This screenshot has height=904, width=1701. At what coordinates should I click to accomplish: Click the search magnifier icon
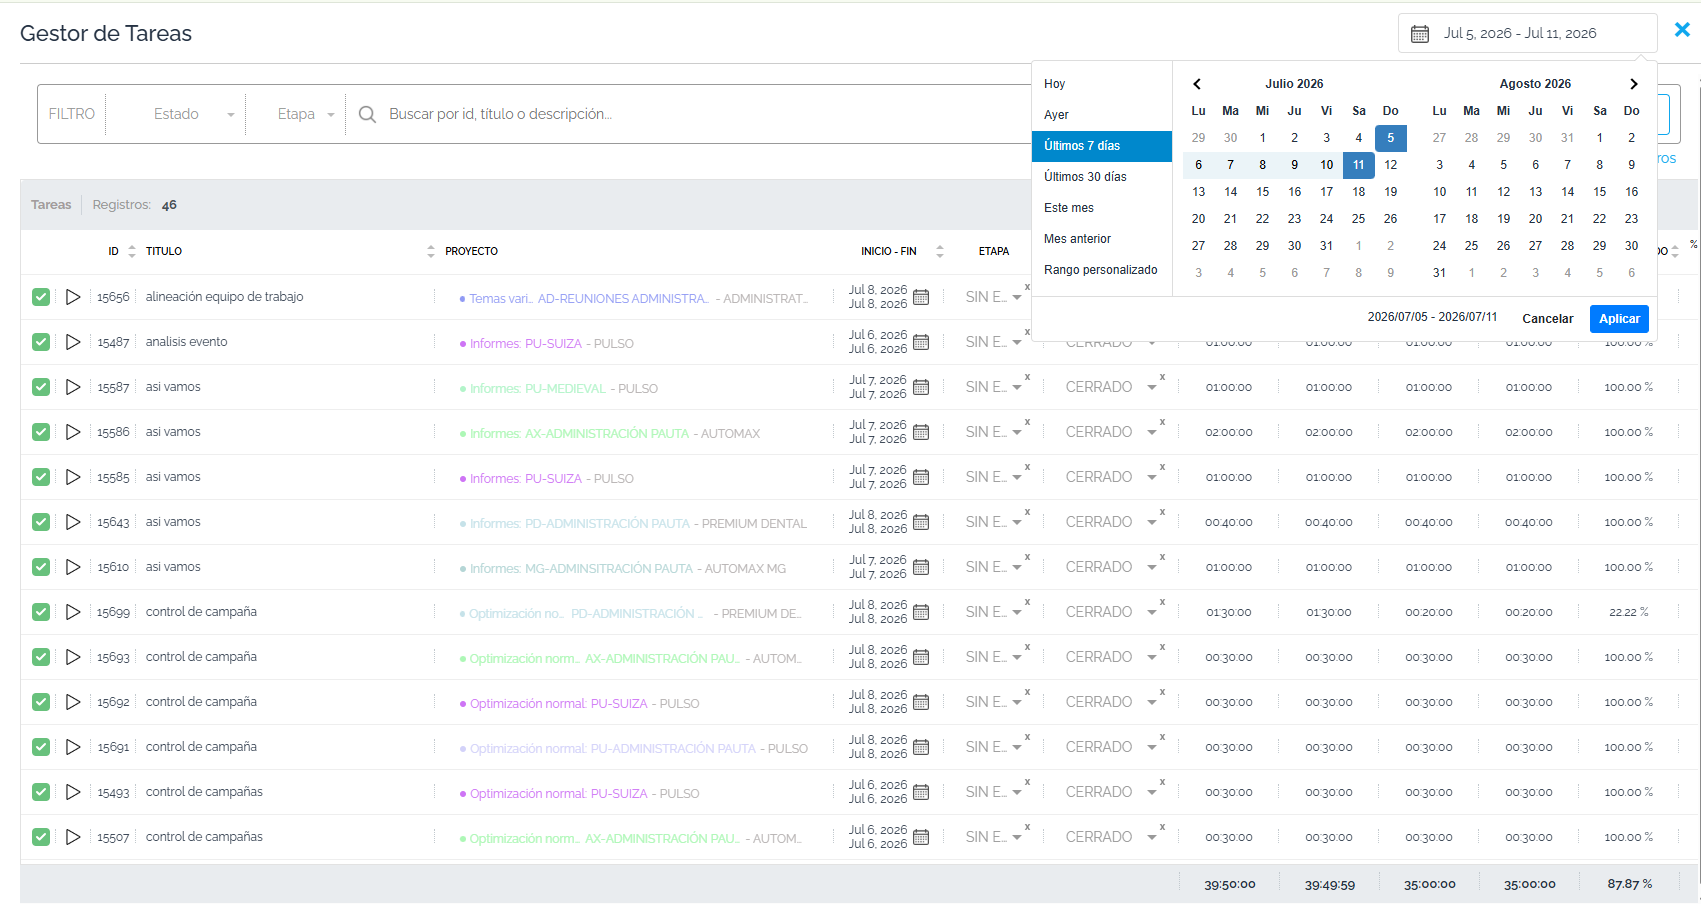[x=367, y=114]
